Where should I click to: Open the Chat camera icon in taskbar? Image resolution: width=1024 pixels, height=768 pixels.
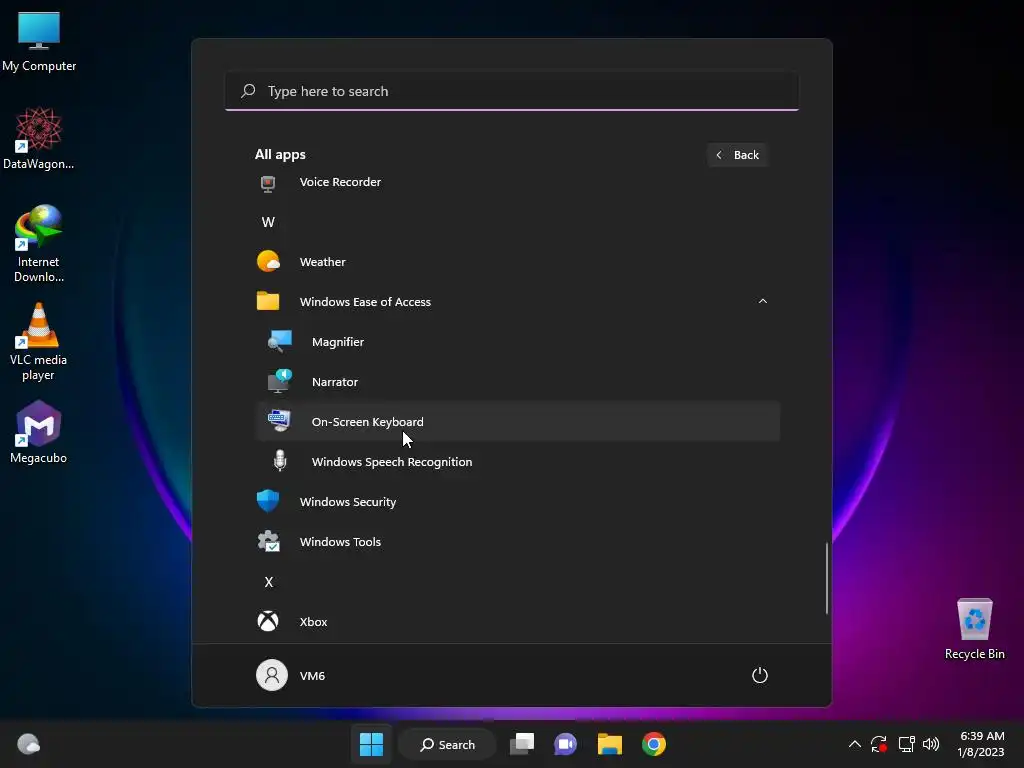566,744
